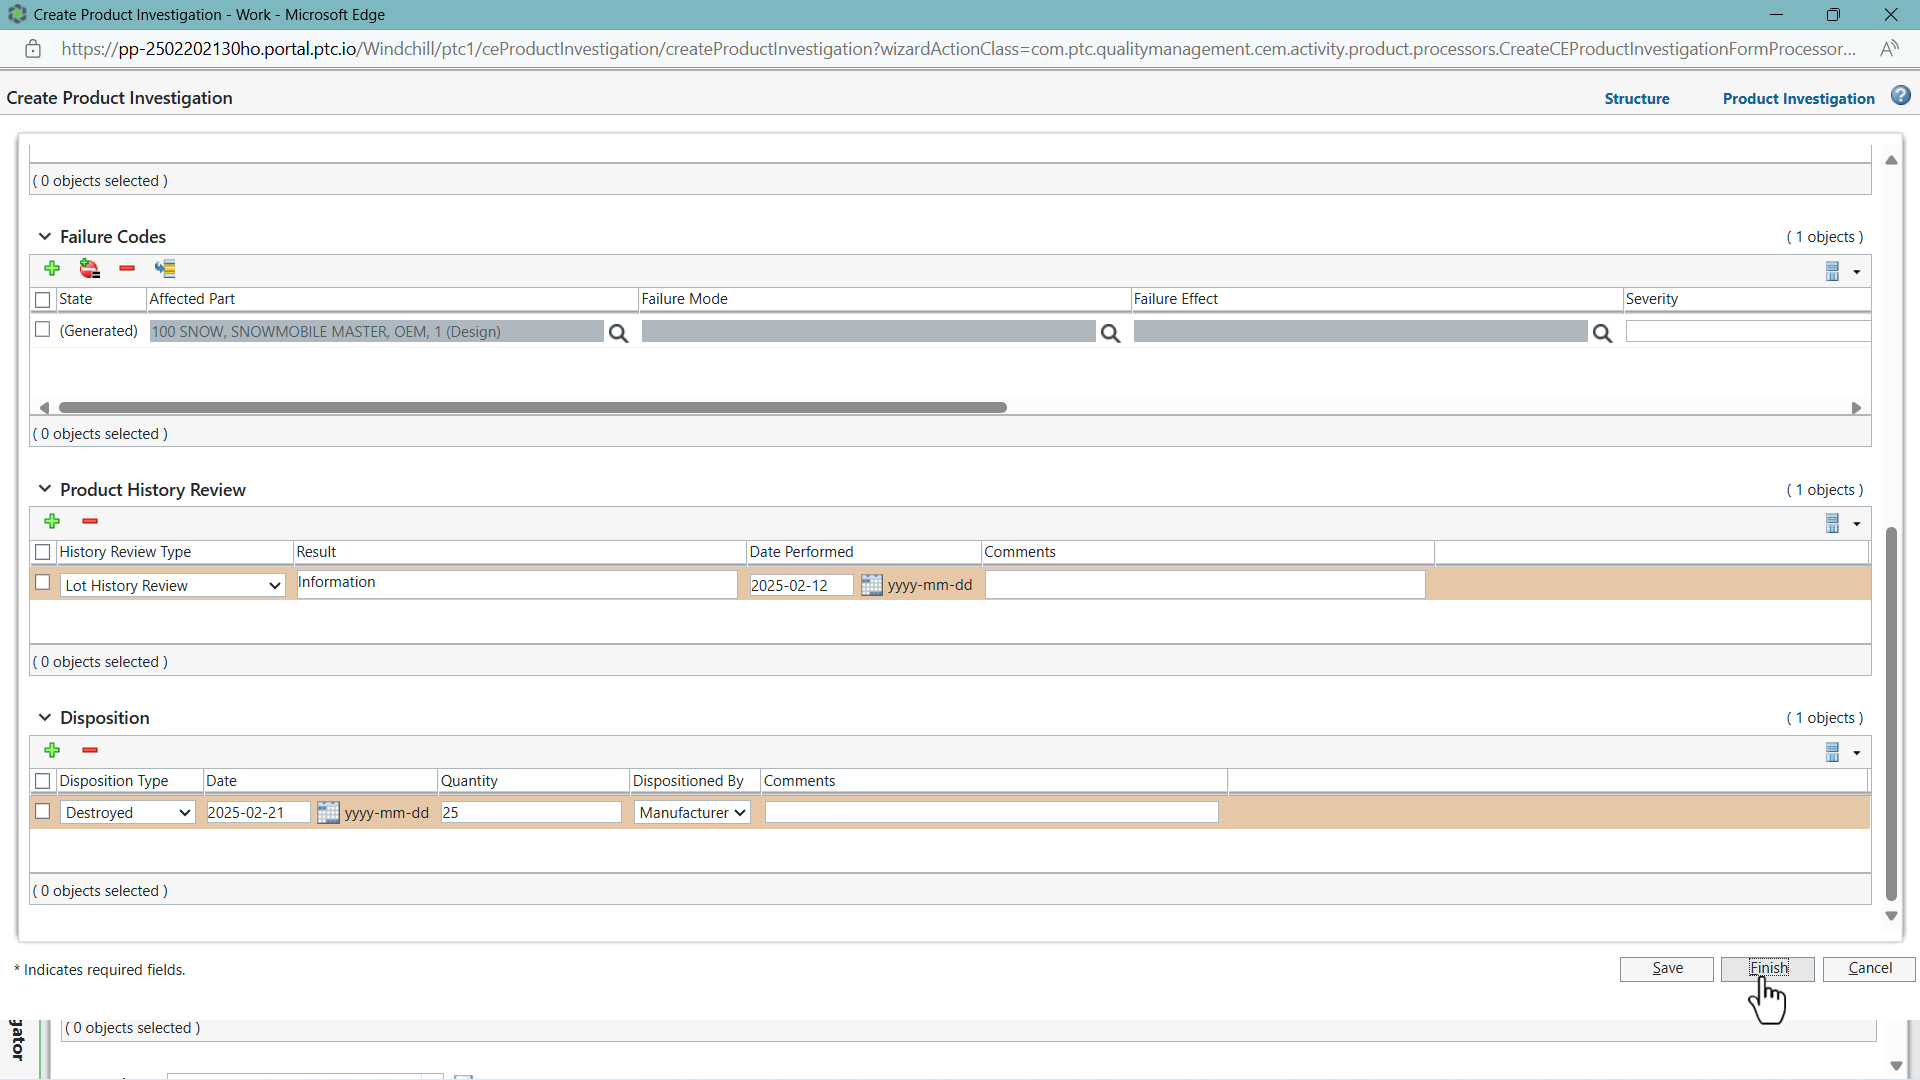Open calendar picker for Disposition date

coord(328,813)
